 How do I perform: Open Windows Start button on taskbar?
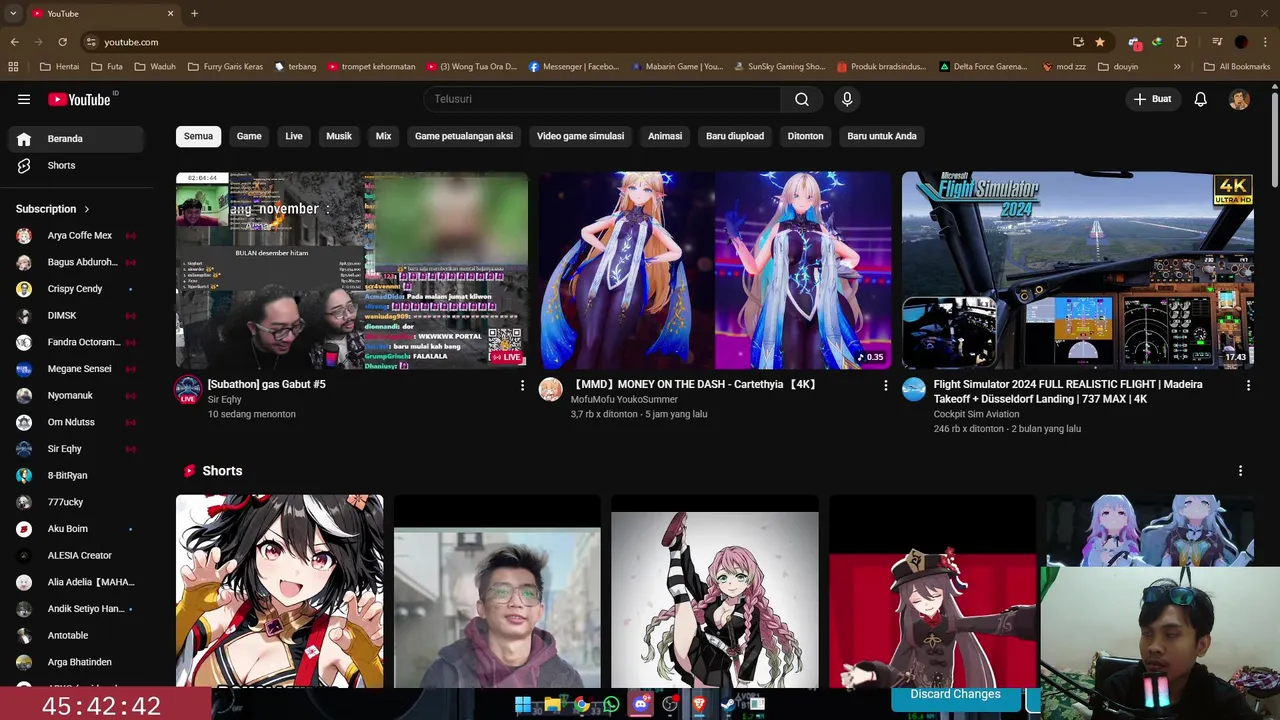tap(522, 705)
